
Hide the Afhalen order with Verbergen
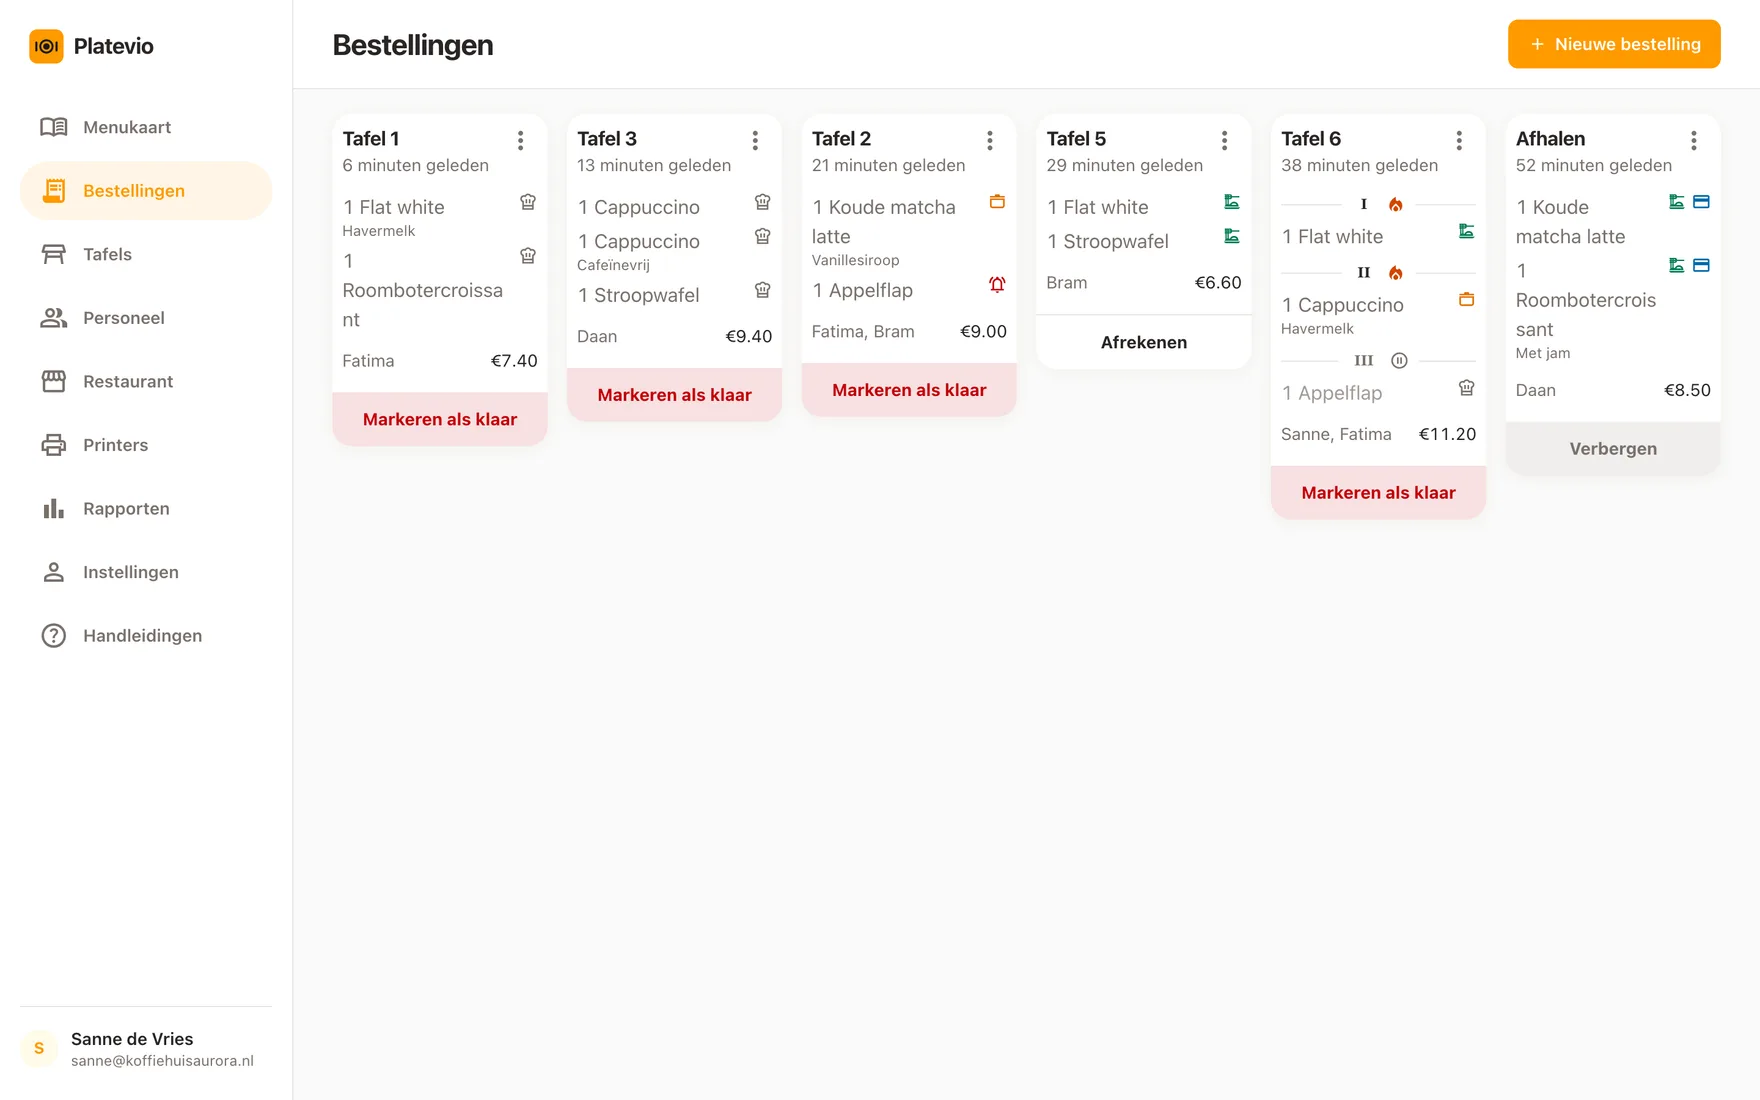(1613, 449)
